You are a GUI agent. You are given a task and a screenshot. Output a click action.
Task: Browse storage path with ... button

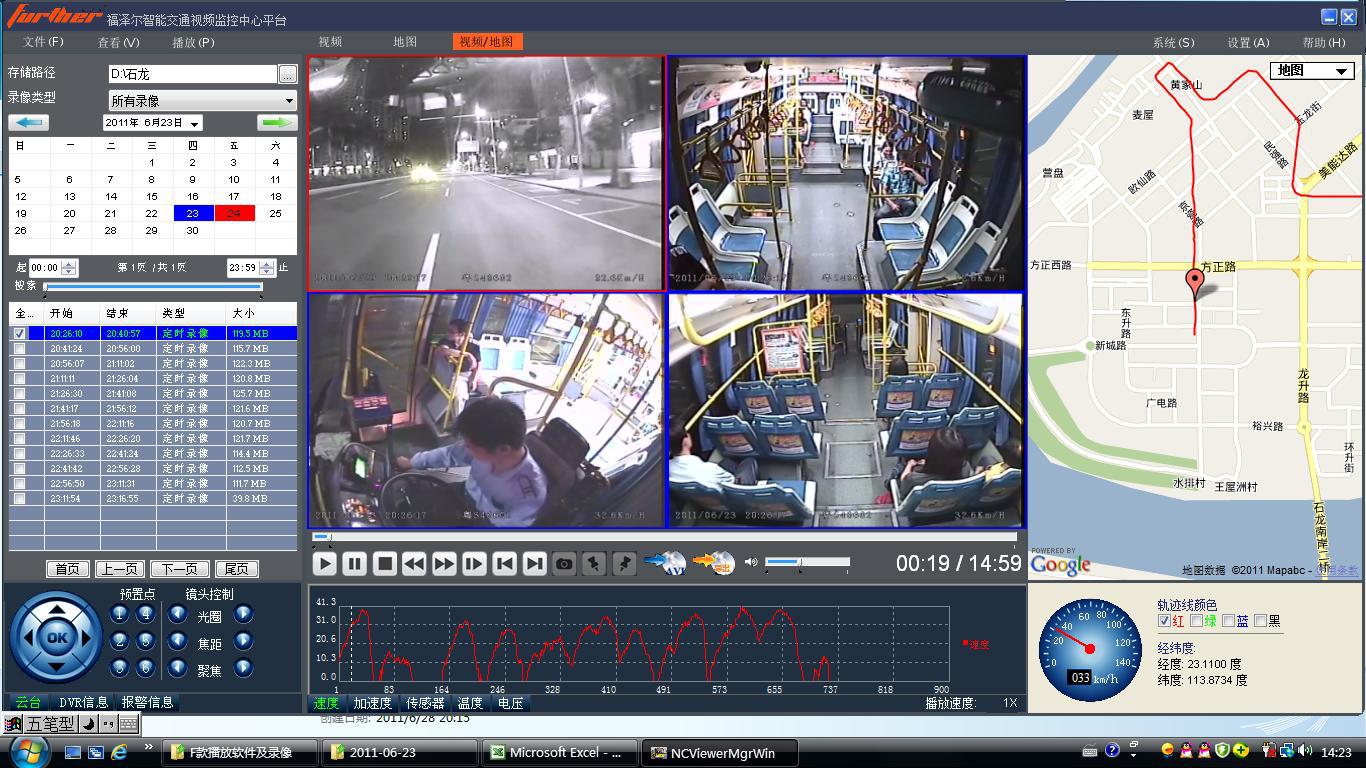(x=288, y=74)
